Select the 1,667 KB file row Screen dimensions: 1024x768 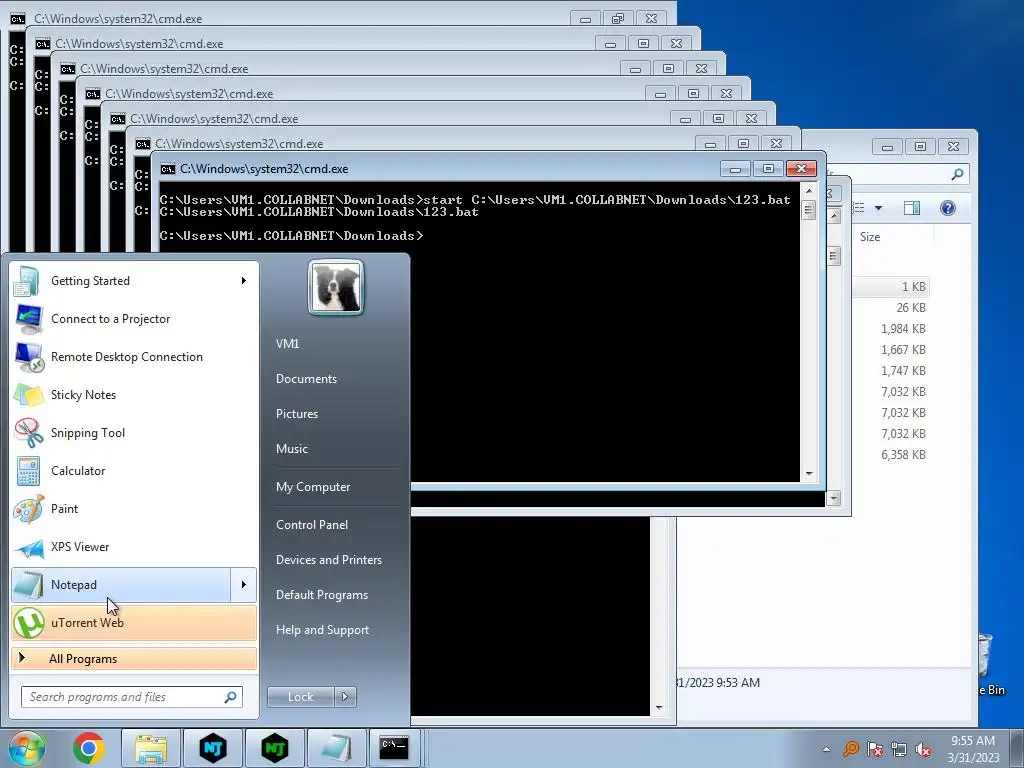click(891, 349)
